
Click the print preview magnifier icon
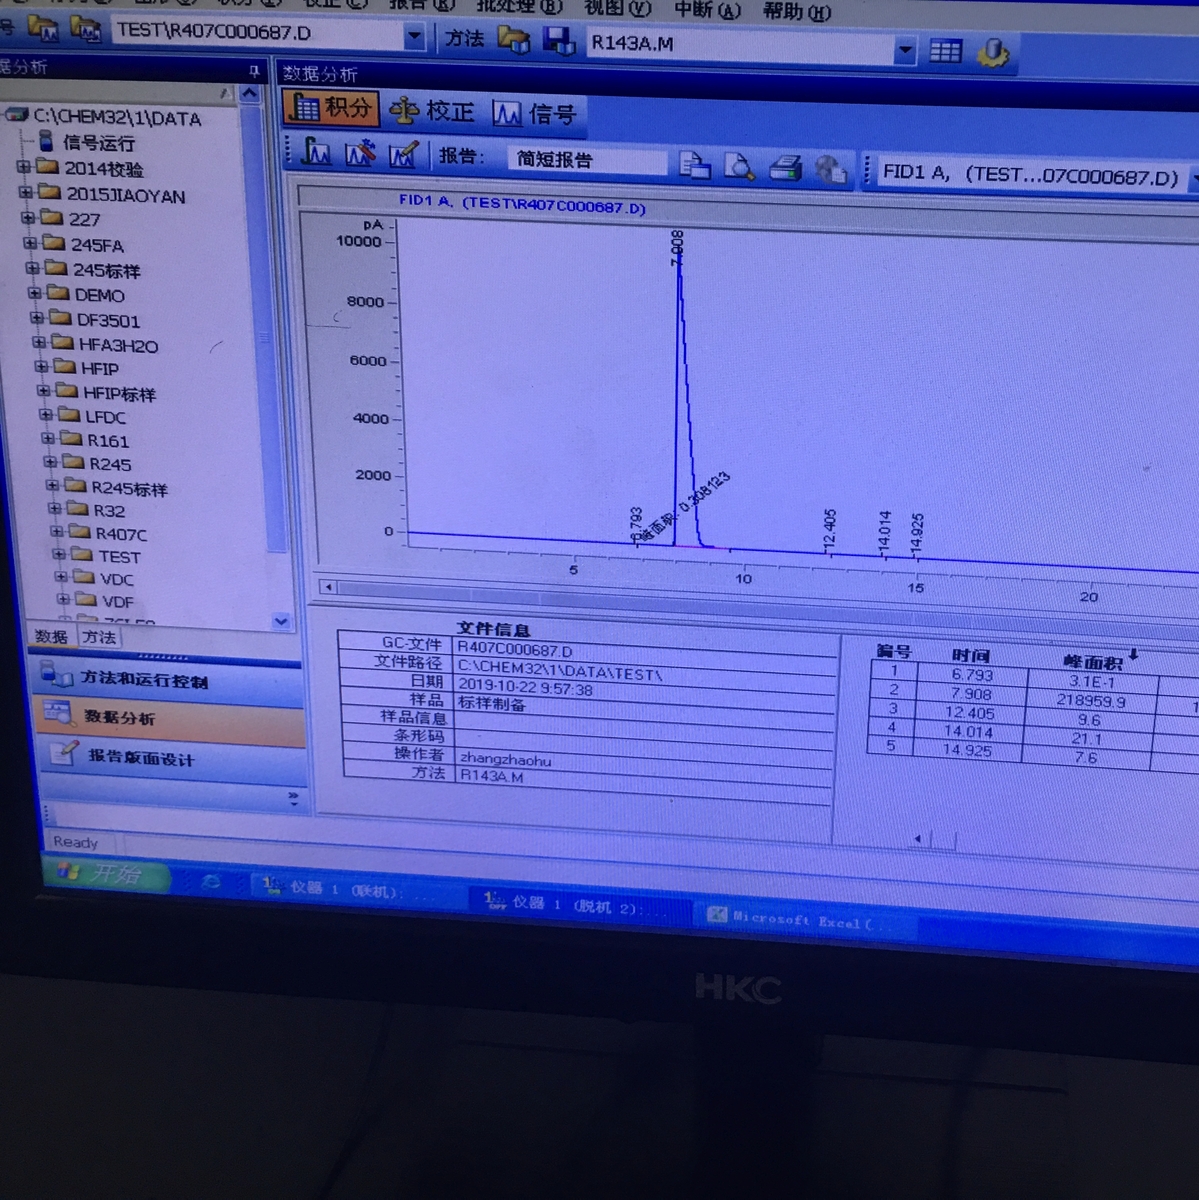click(739, 166)
